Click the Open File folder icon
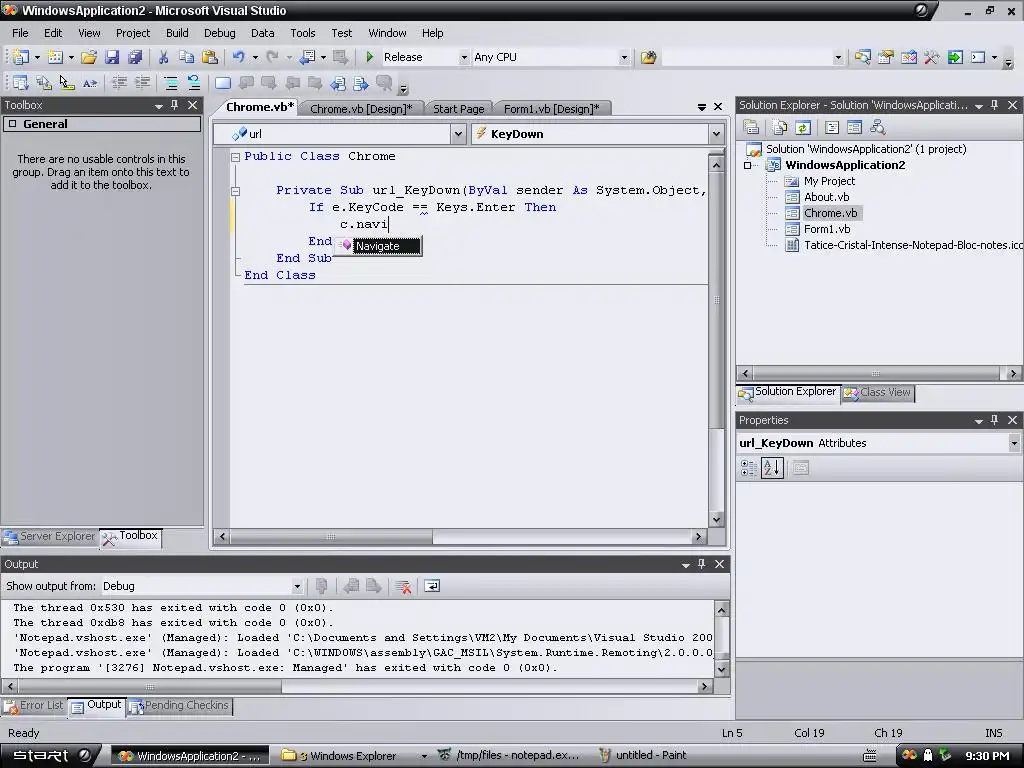This screenshot has width=1024, height=768. 89,57
